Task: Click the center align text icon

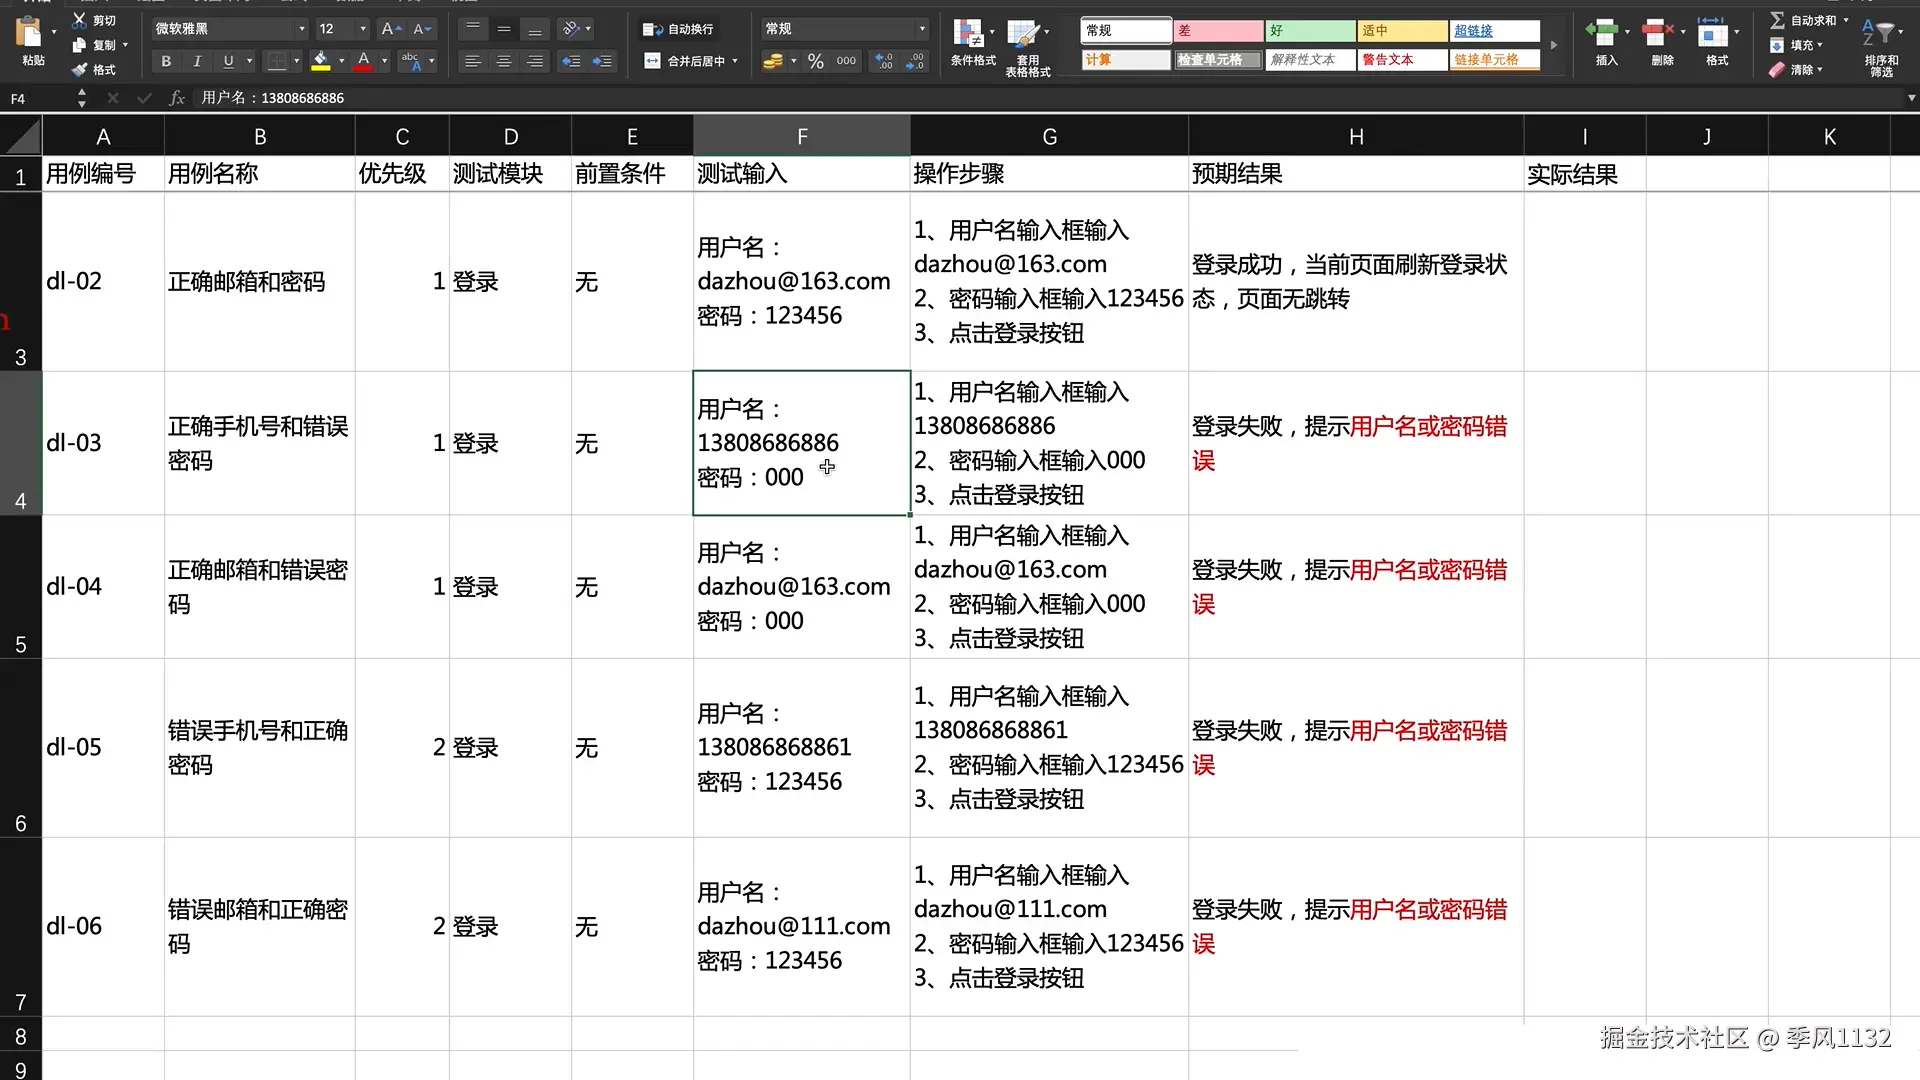Action: [504, 62]
